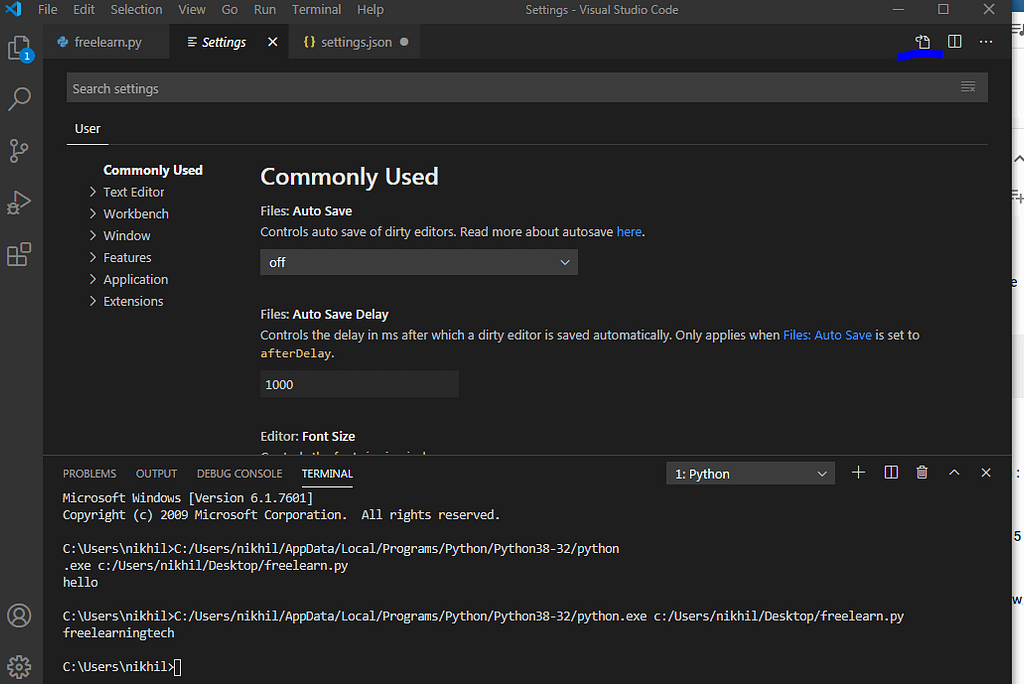
Task: Open the View menu
Action: point(192,10)
